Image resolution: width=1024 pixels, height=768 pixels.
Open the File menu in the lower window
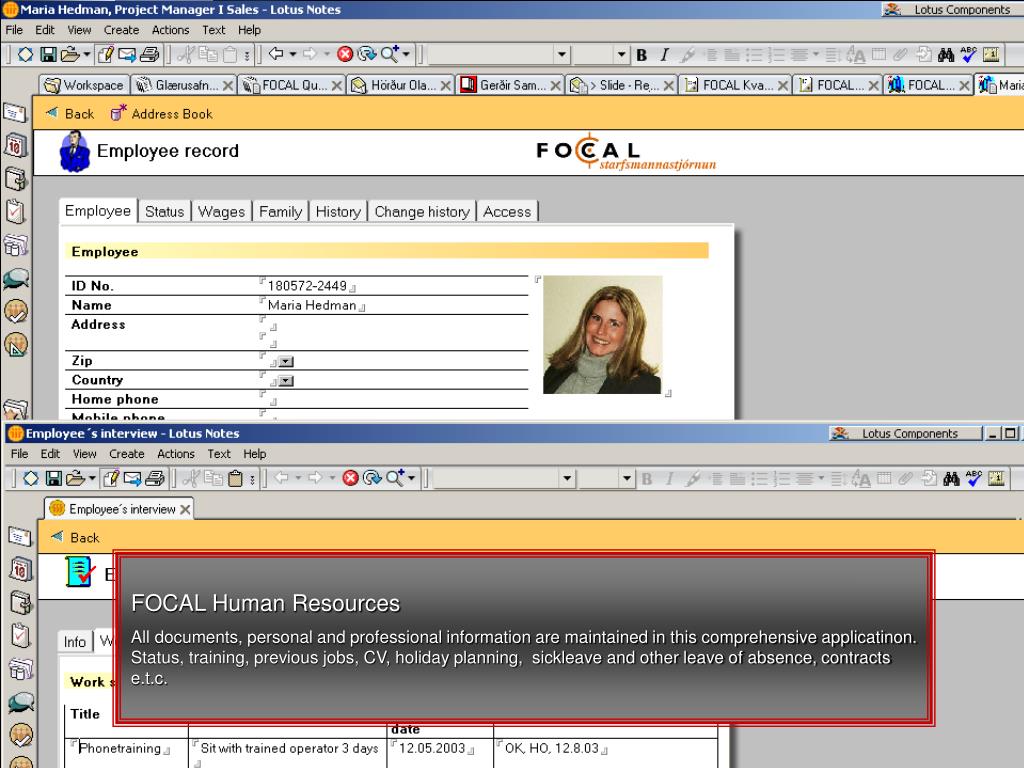19,454
